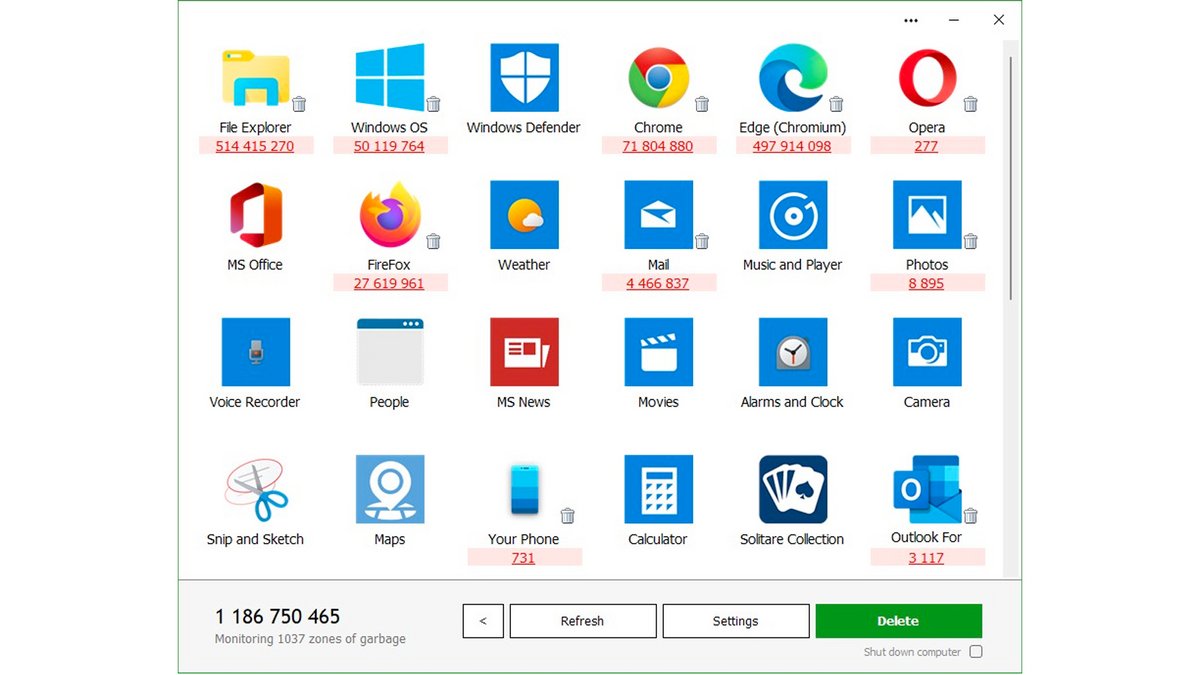Select the Snip and Sketch icon
This screenshot has width=1200, height=675.
coord(255,490)
